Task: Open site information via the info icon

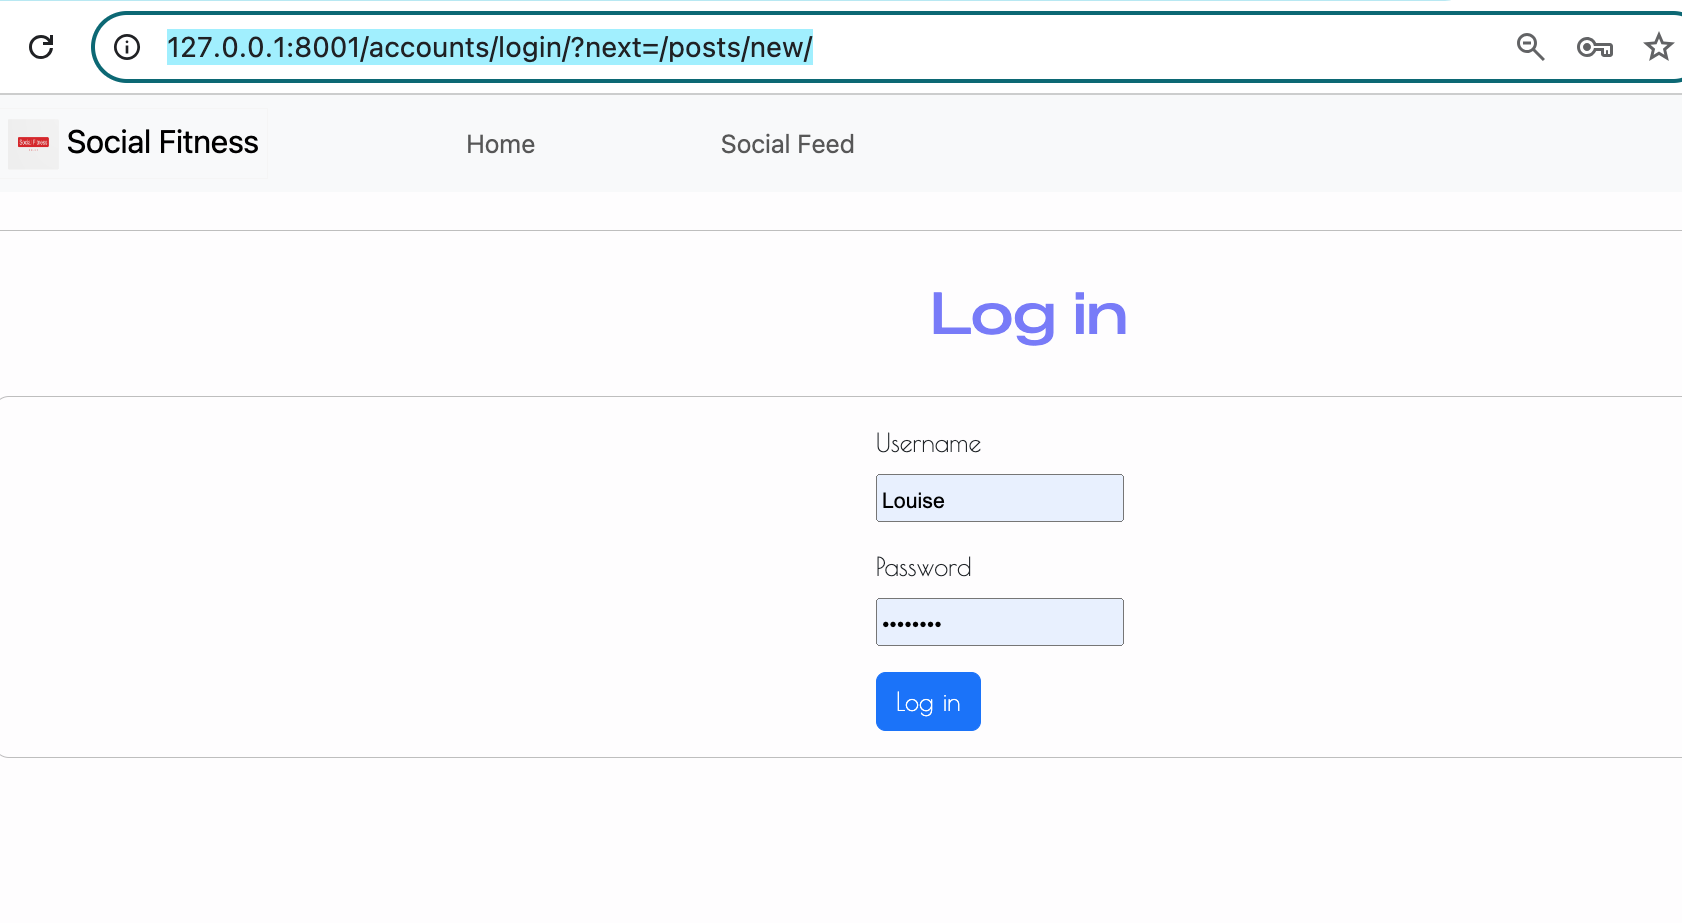Action: pos(127,47)
